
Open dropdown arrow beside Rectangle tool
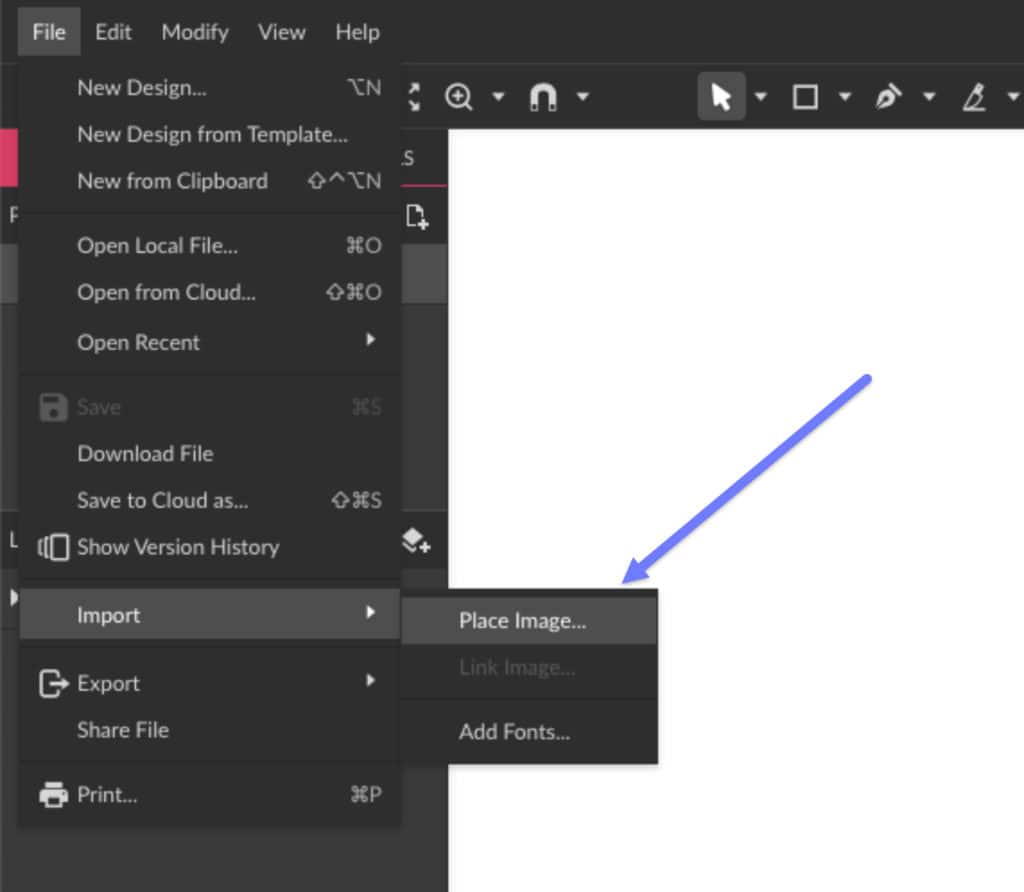pyautogui.click(x=845, y=97)
